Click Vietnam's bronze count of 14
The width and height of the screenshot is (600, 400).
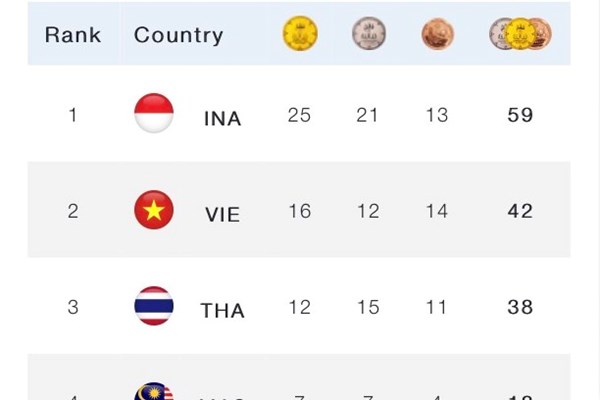pyautogui.click(x=436, y=211)
